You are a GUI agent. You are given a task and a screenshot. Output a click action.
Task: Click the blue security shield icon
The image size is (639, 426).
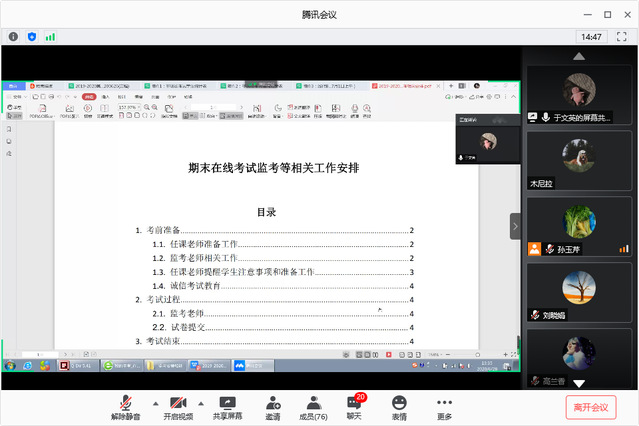(31, 37)
